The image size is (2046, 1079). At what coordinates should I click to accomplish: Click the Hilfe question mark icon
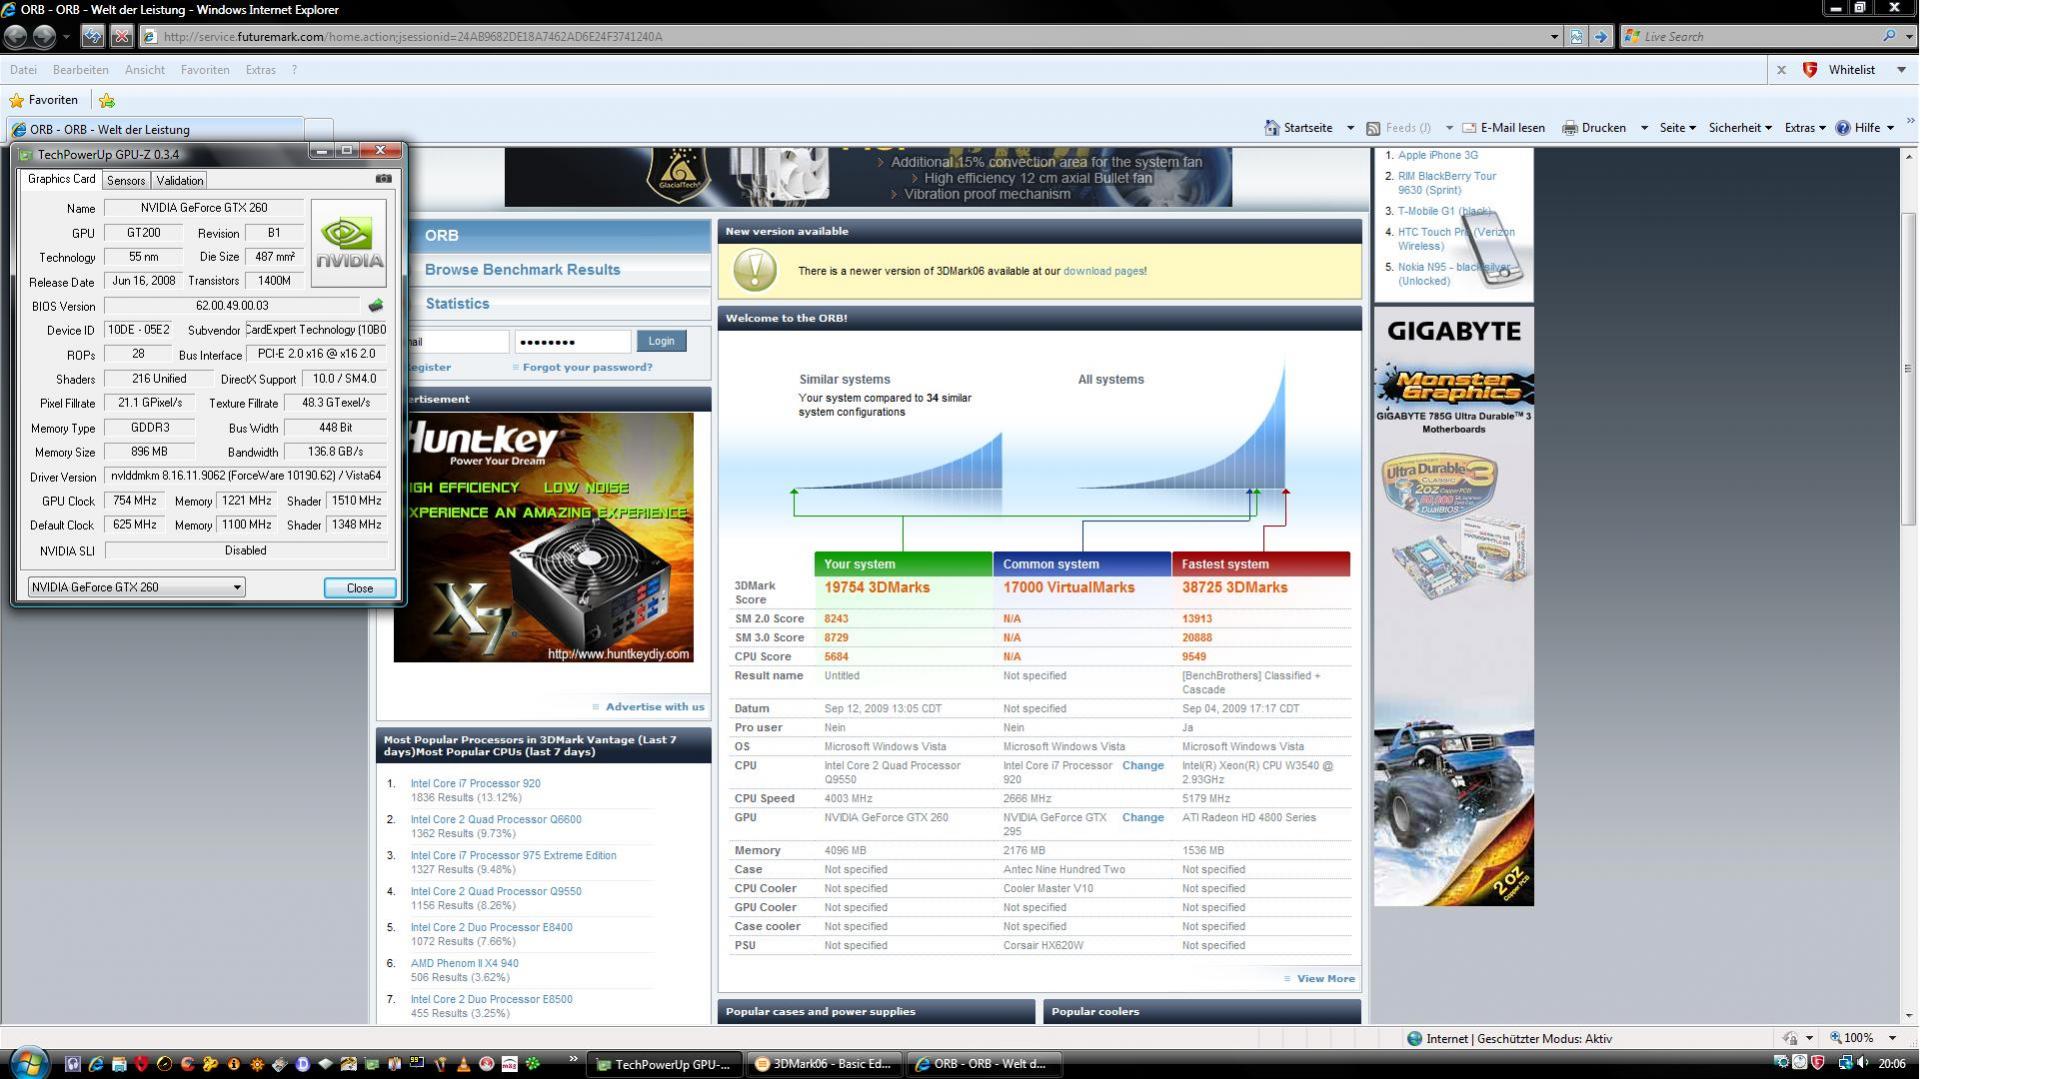click(1843, 128)
